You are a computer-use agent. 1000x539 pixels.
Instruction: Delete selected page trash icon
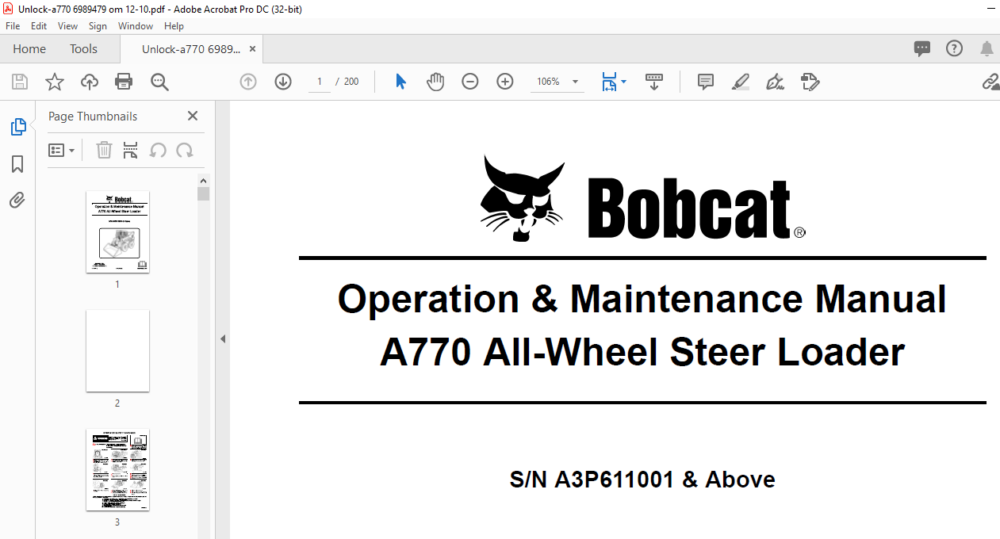[104, 151]
